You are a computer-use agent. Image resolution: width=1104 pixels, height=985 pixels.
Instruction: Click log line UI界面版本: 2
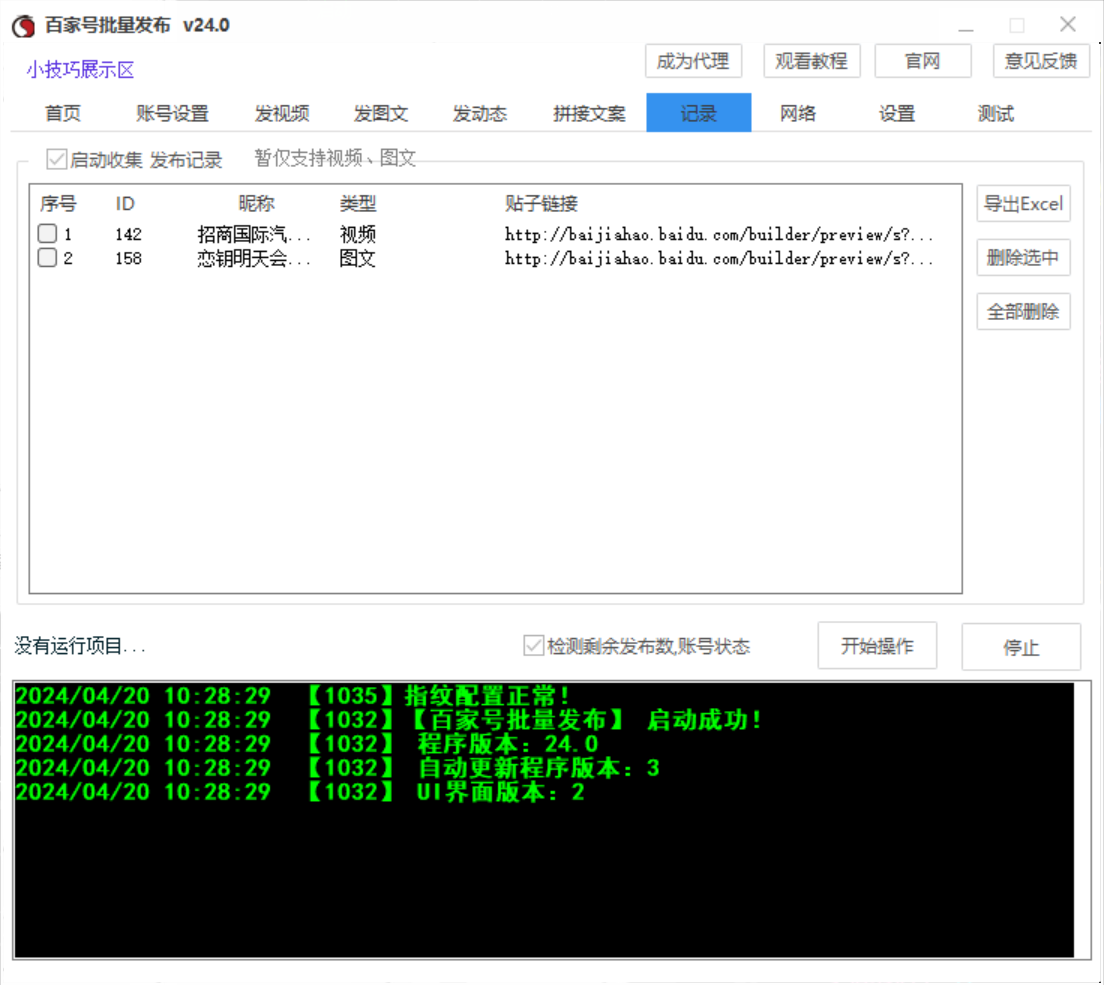[300, 792]
